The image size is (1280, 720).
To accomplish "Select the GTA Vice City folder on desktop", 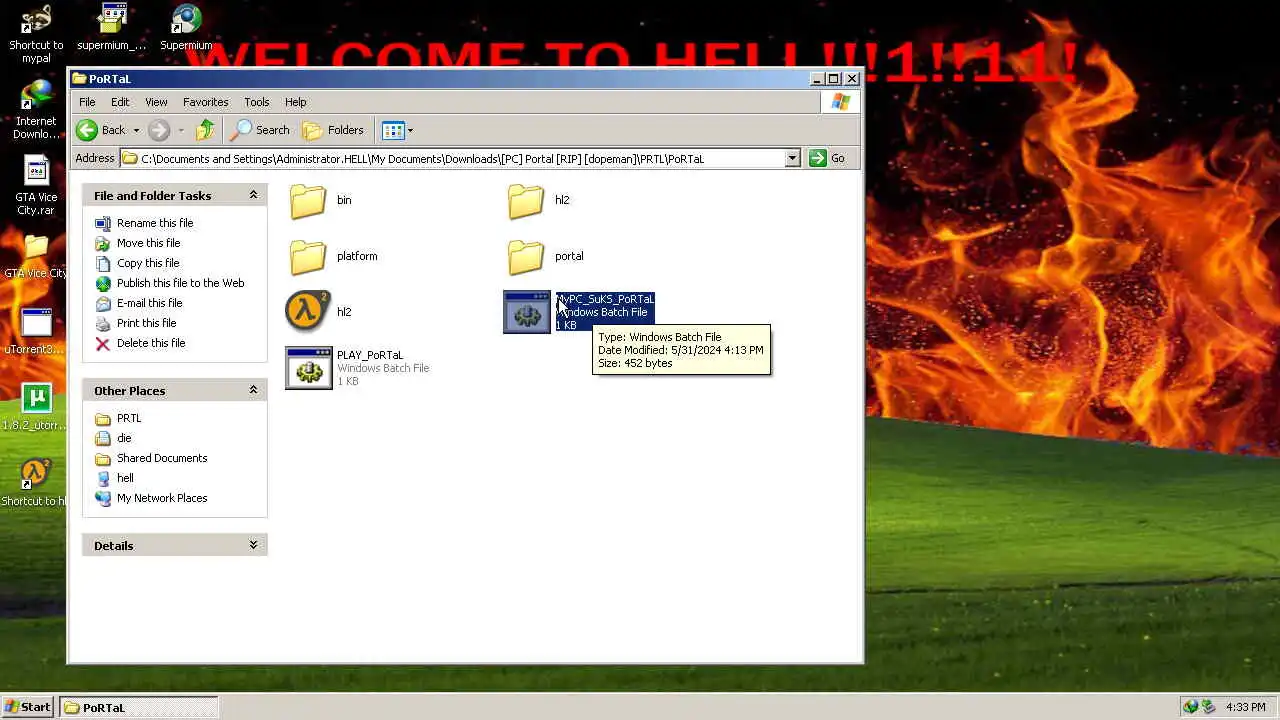I will pyautogui.click(x=36, y=257).
